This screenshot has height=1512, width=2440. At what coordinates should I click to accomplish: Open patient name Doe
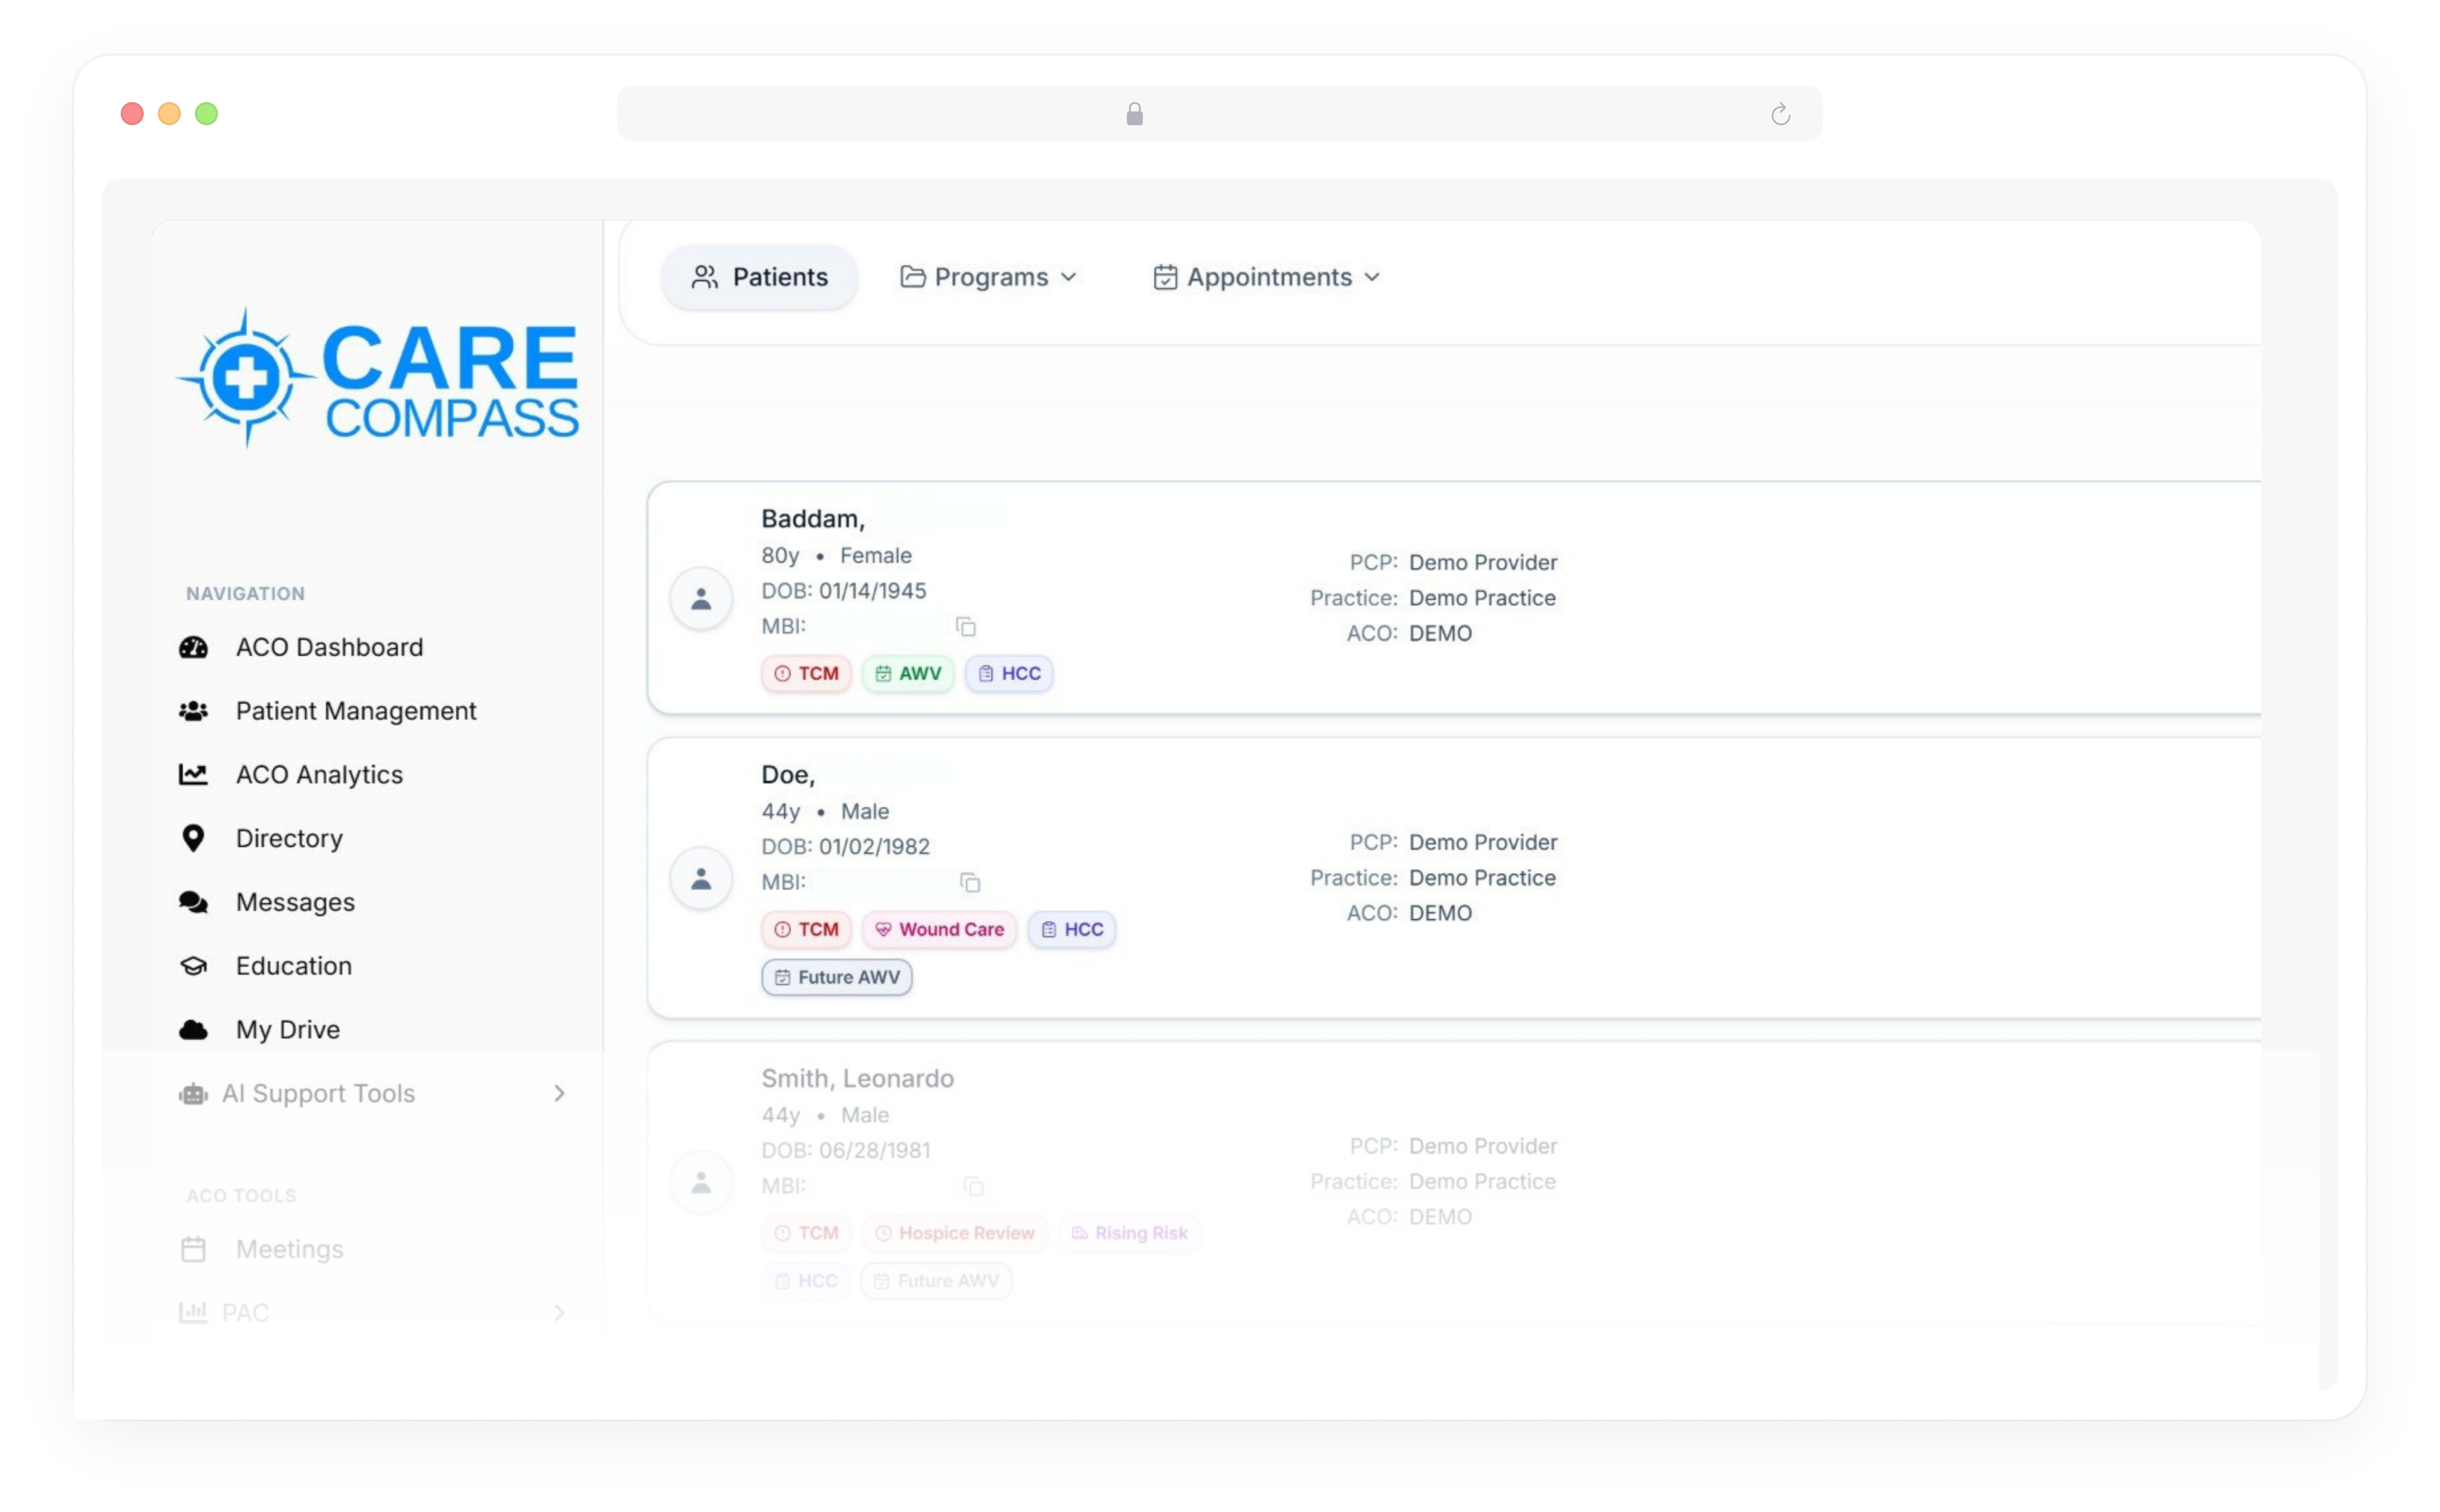(788, 775)
